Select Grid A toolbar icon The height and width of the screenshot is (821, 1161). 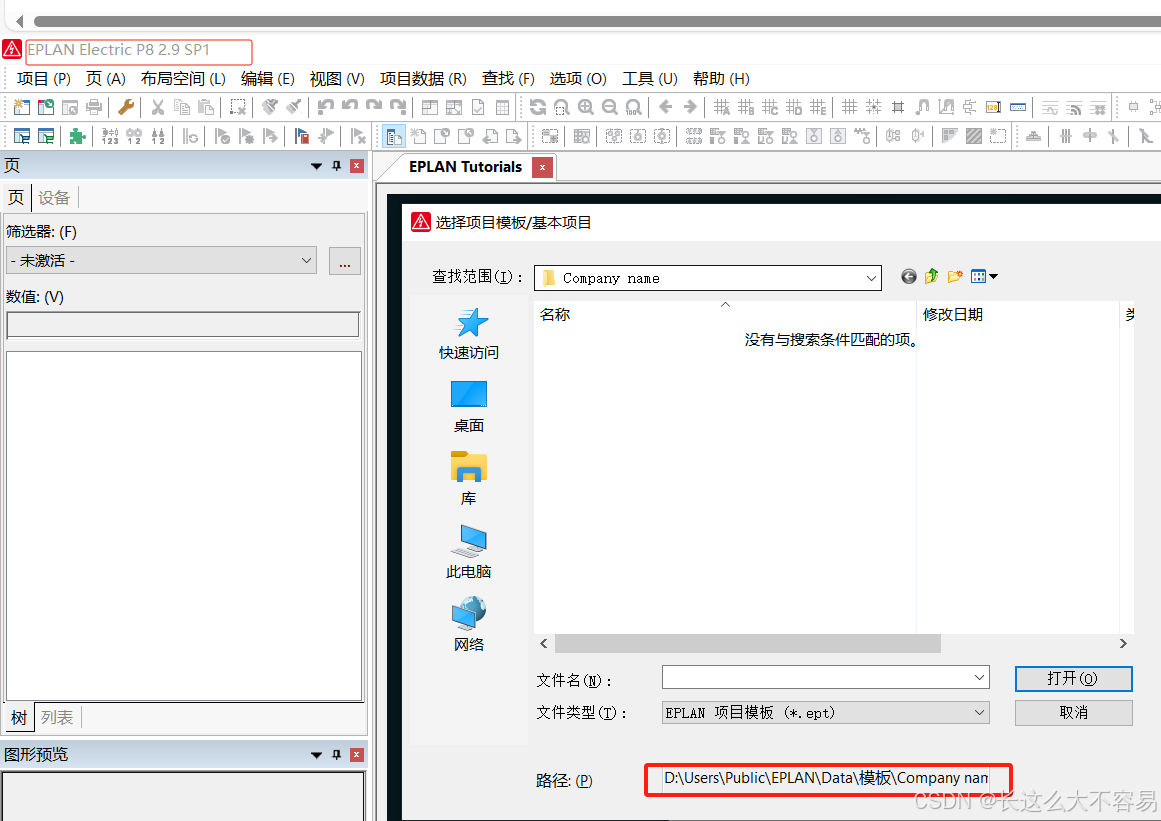(x=722, y=107)
